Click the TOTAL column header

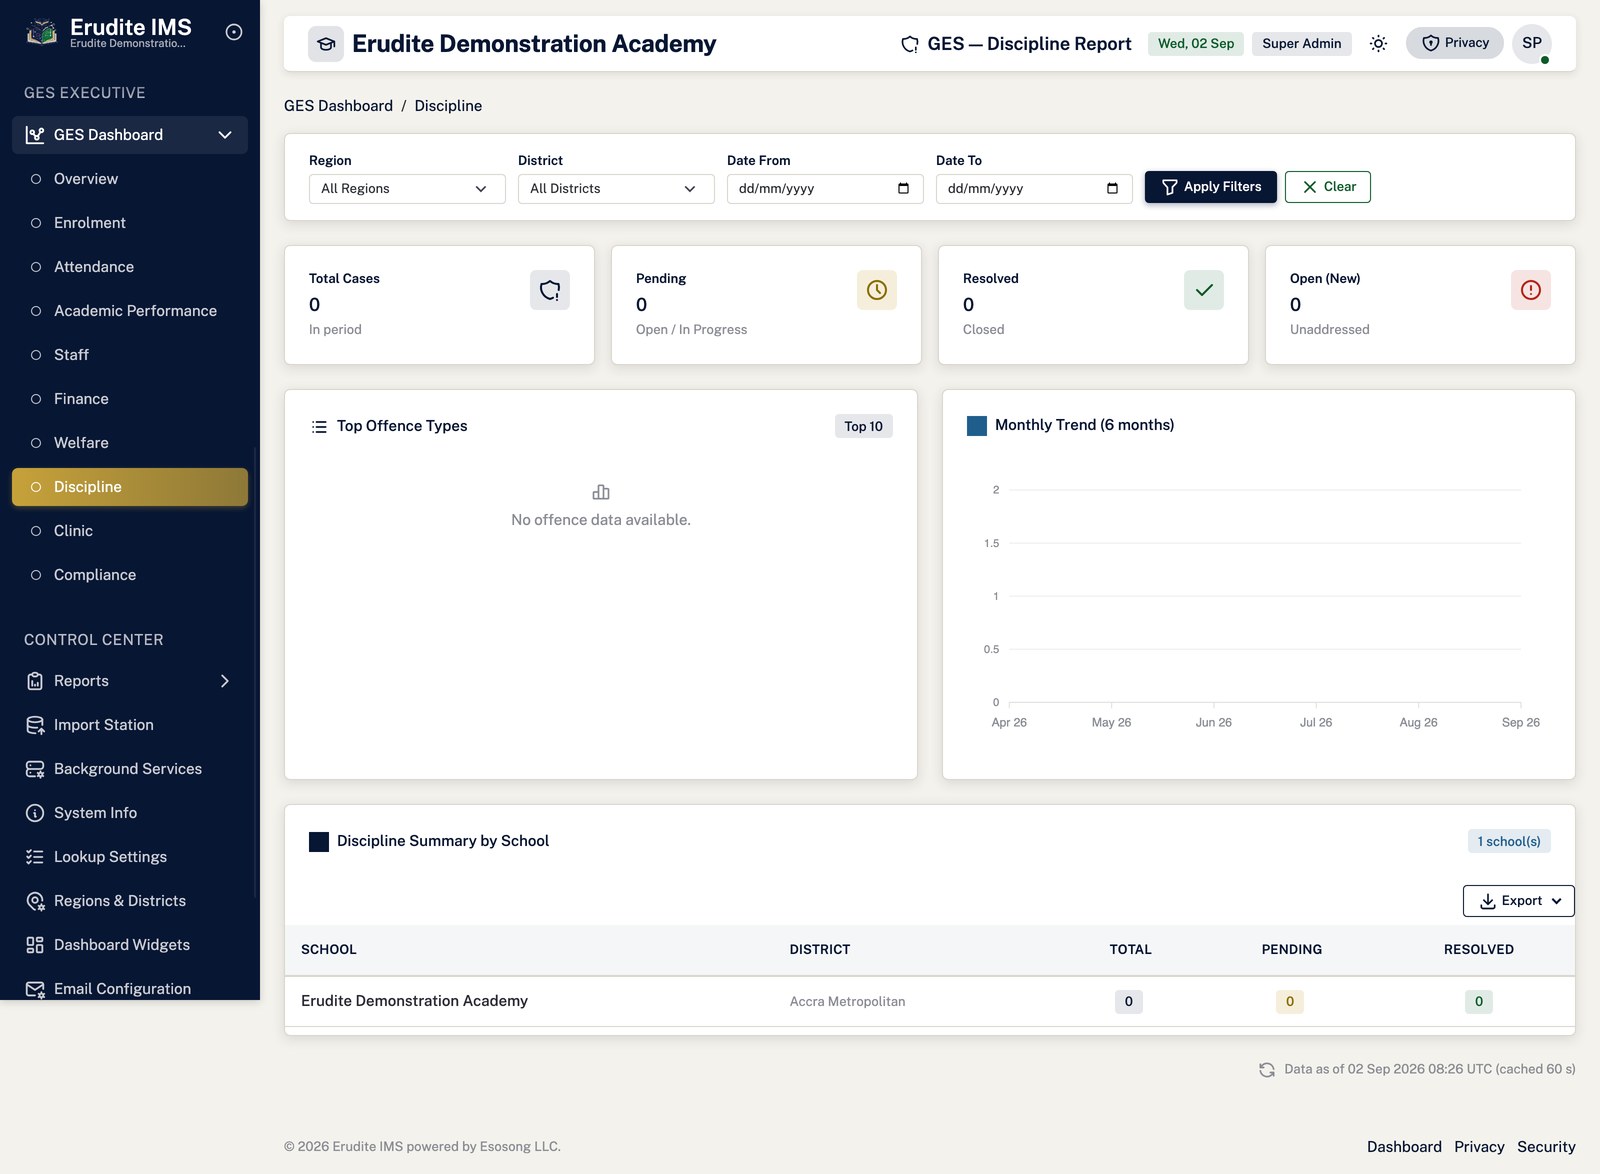(1130, 950)
